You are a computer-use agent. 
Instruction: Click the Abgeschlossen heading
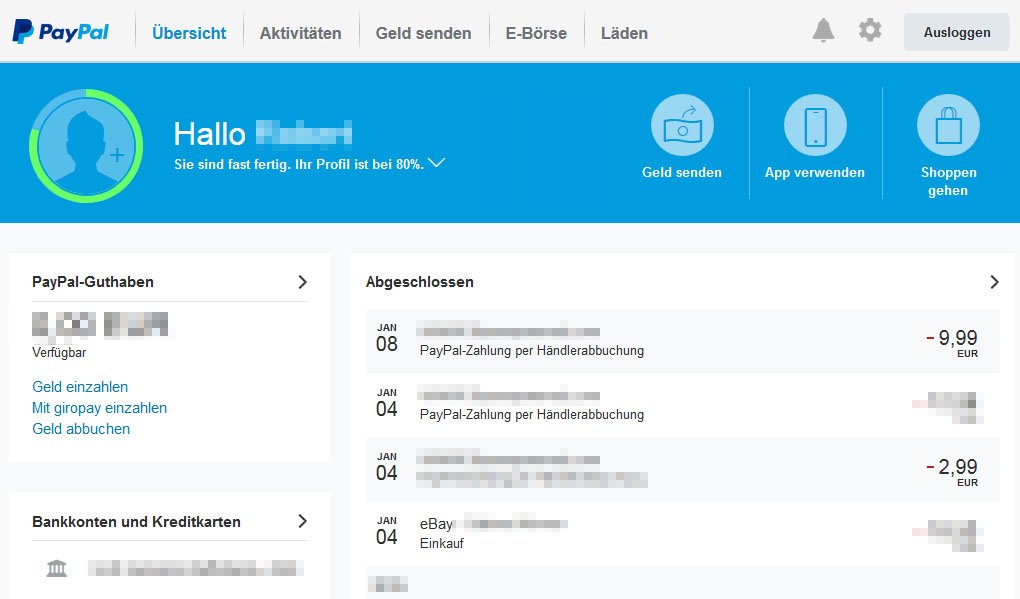(x=420, y=282)
